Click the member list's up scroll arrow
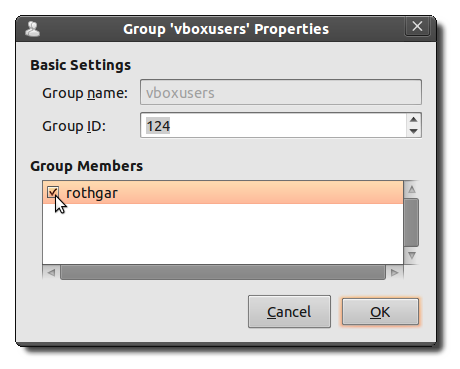The image size is (460, 369). (x=412, y=189)
